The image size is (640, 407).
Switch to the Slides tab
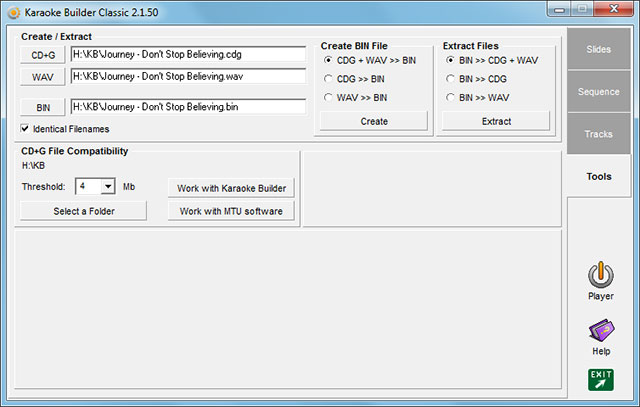click(x=598, y=49)
